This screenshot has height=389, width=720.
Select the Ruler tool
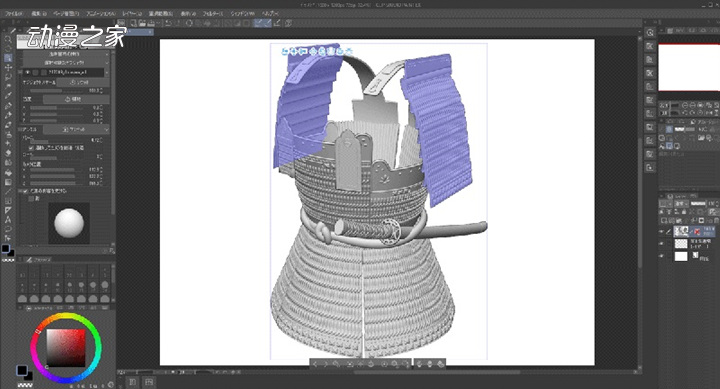(8, 210)
